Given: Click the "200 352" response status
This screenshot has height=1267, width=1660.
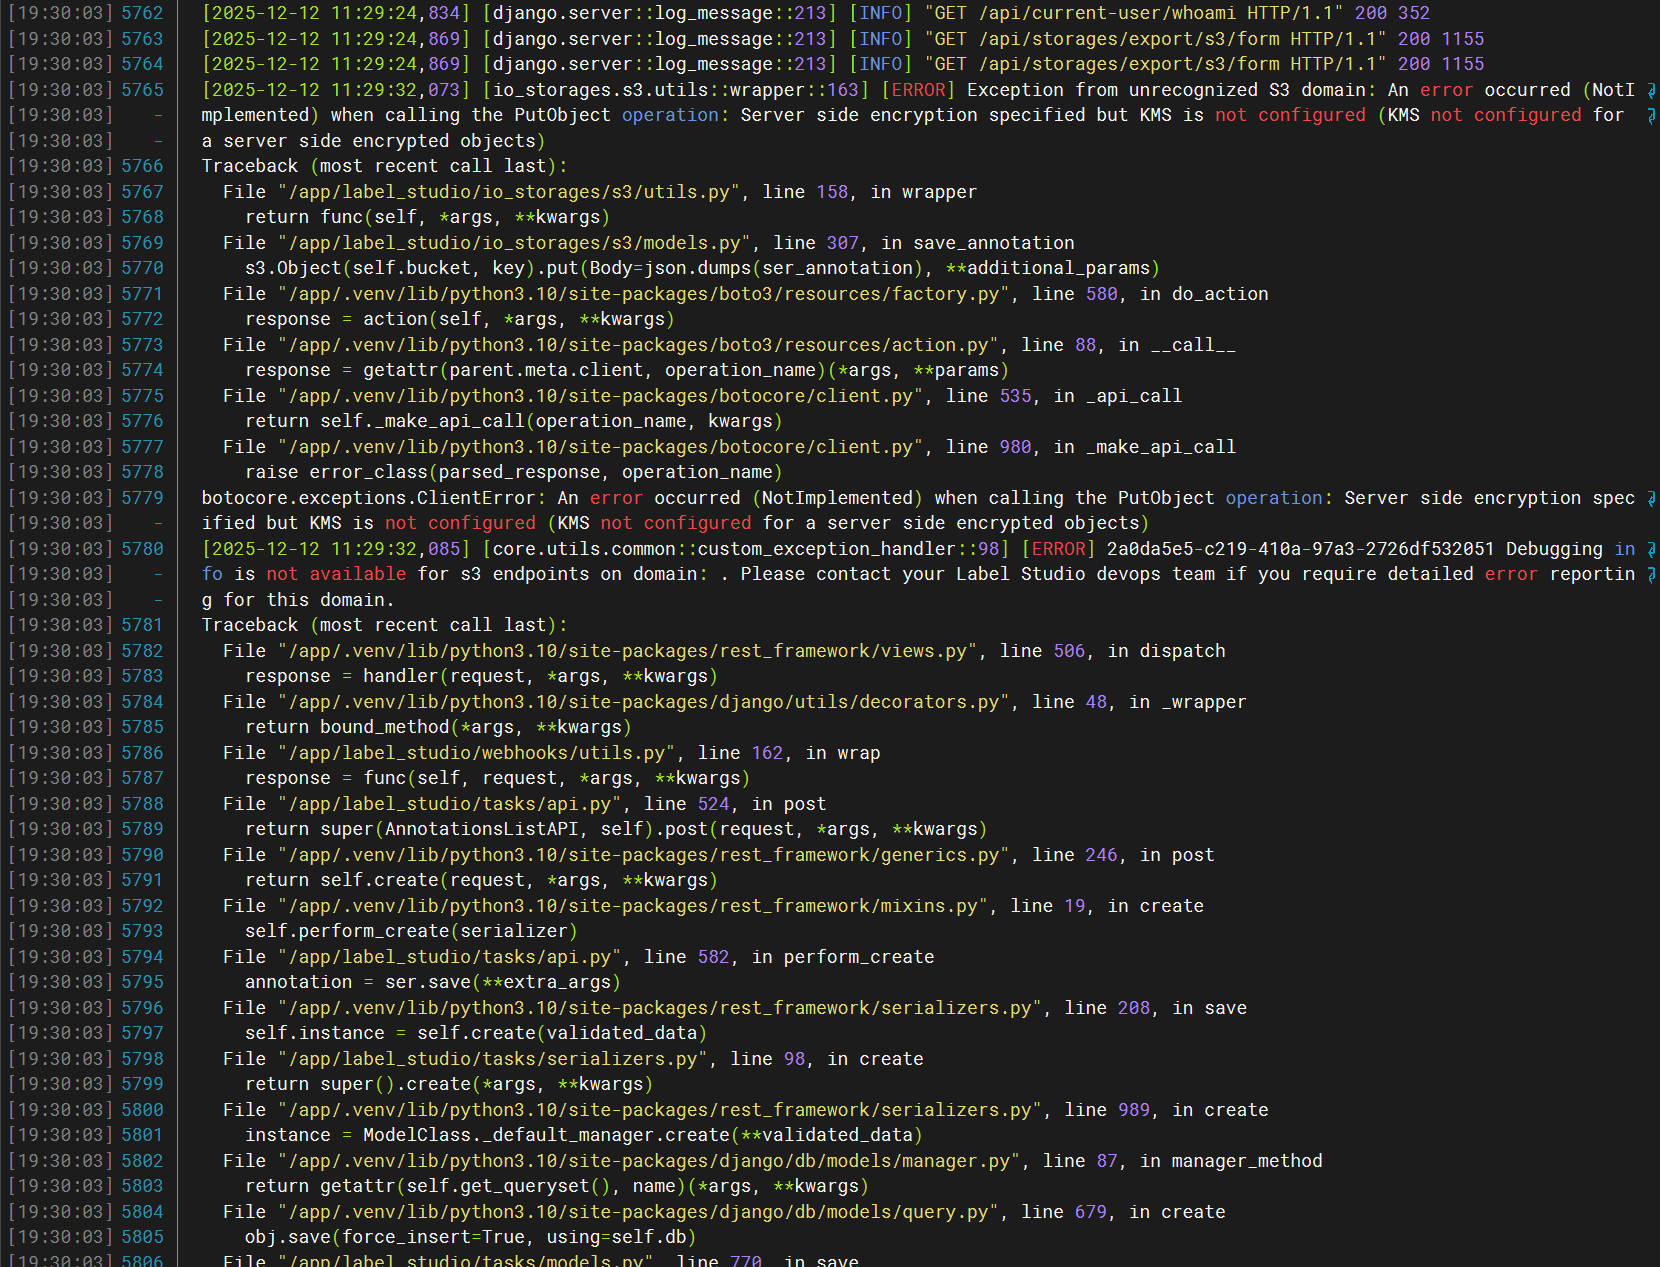Looking at the screenshot, I should click(1392, 13).
